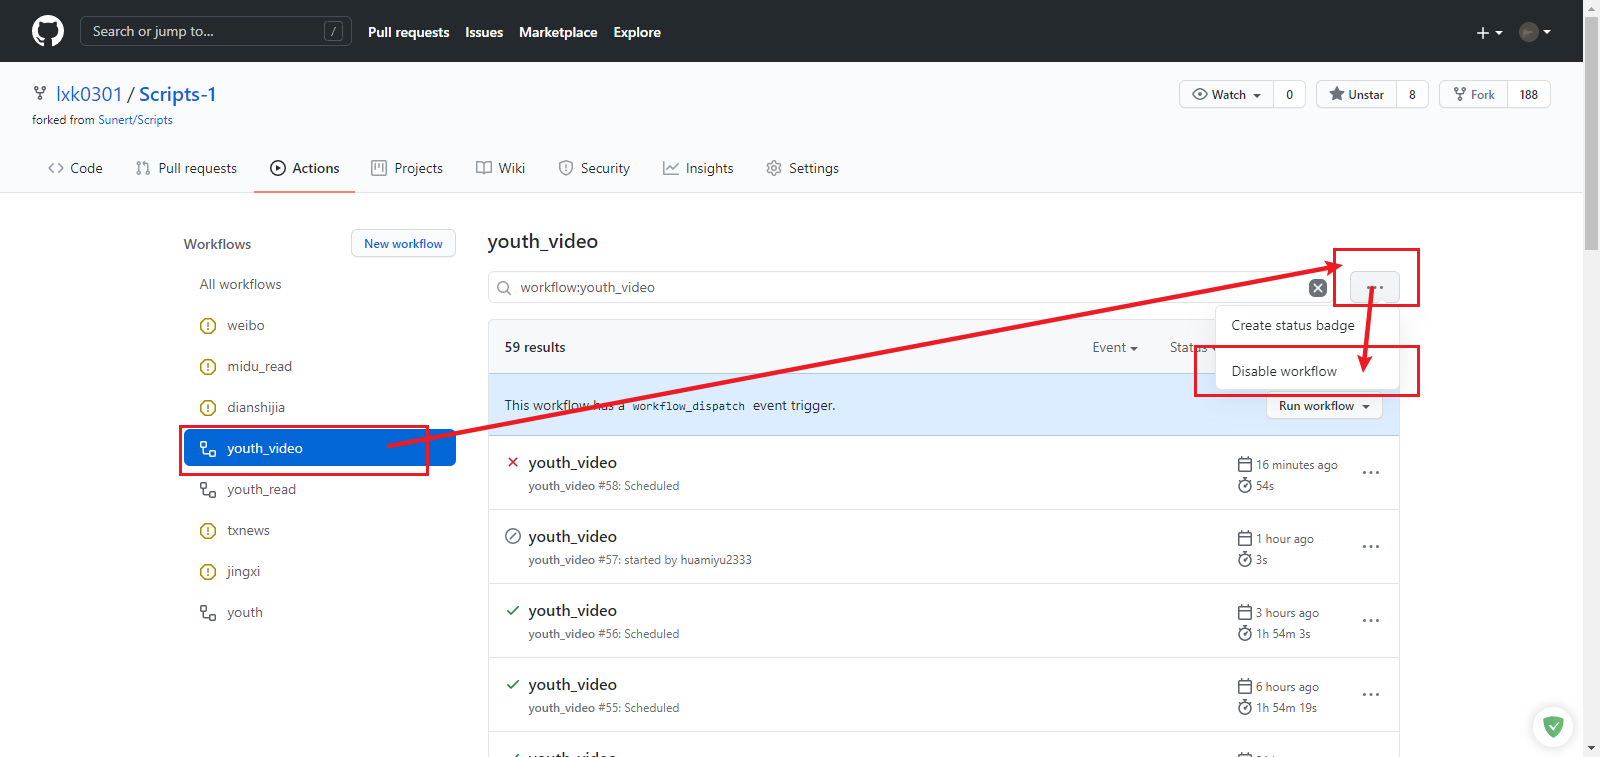Screen dimensions: 1600x757
Task: Click the failed status icon on run #58
Action: point(513,463)
